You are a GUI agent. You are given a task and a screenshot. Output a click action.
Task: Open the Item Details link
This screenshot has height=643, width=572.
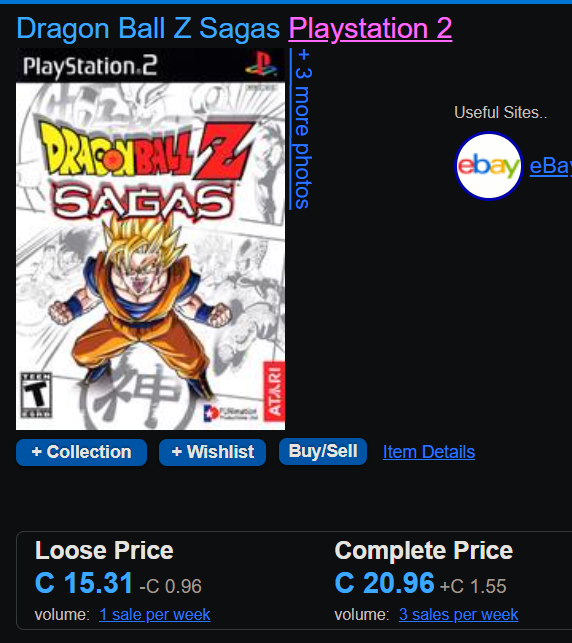(x=429, y=452)
